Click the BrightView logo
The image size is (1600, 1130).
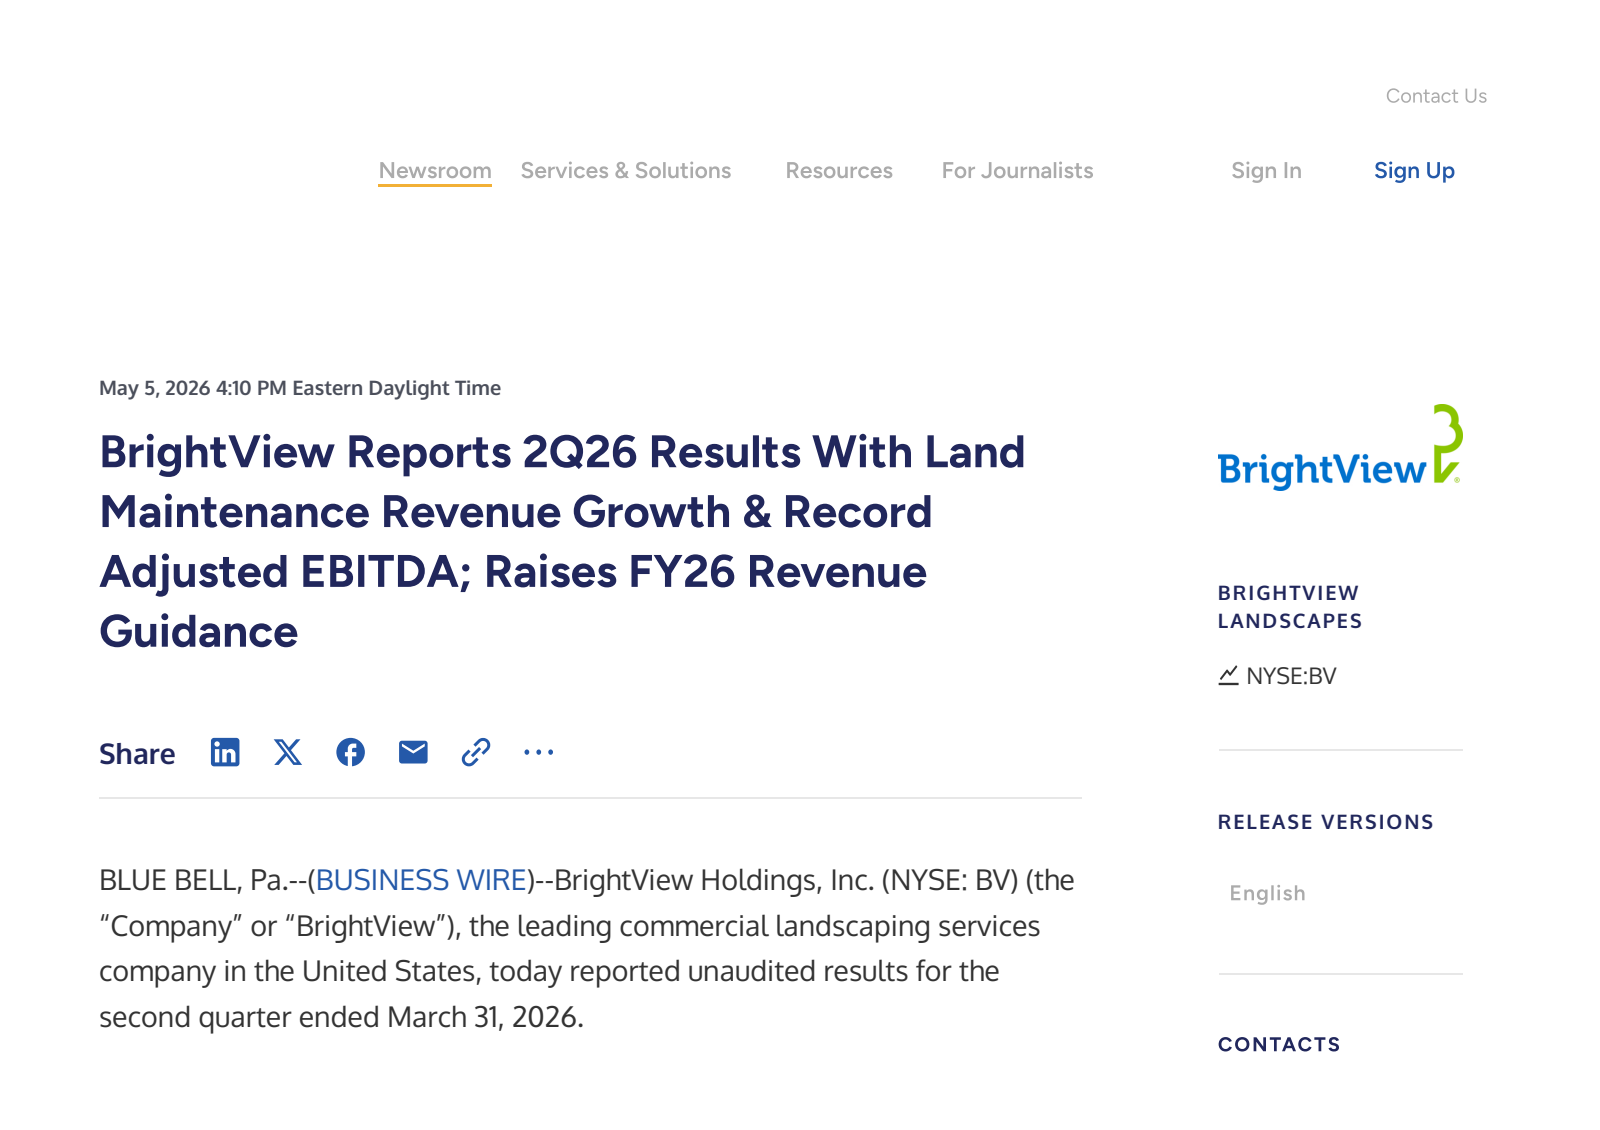1340,446
